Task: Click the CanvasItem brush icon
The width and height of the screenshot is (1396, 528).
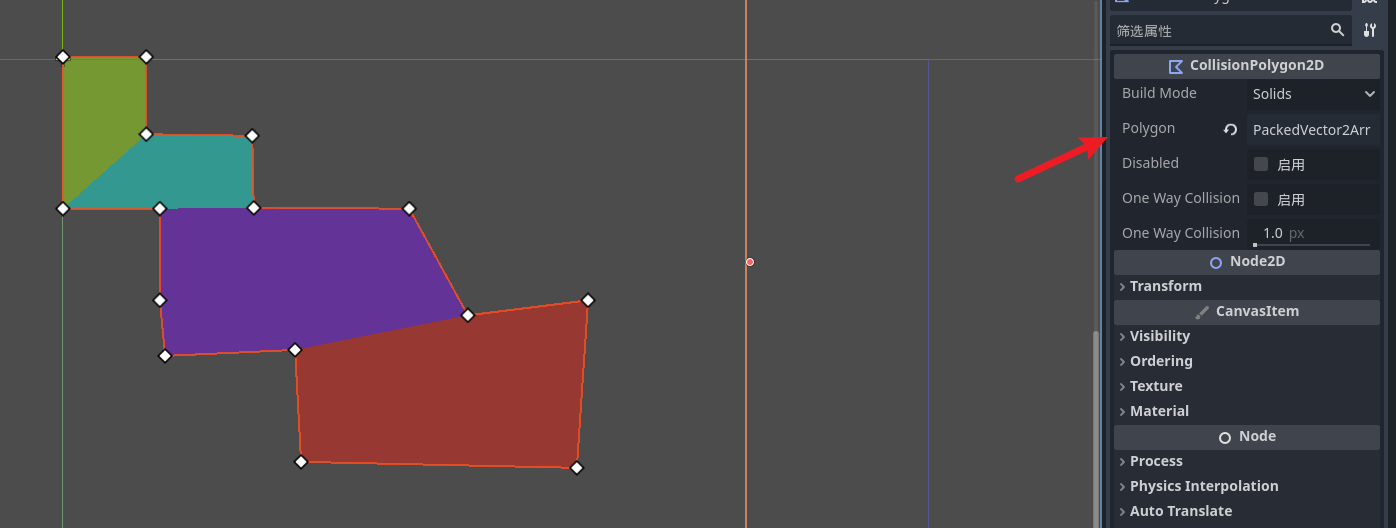Action: (x=1202, y=312)
